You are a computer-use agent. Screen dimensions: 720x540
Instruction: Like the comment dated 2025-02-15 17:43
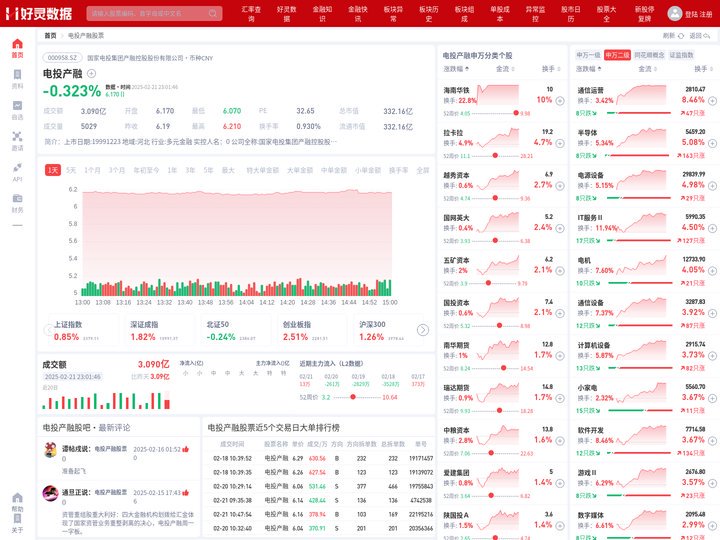click(186, 493)
